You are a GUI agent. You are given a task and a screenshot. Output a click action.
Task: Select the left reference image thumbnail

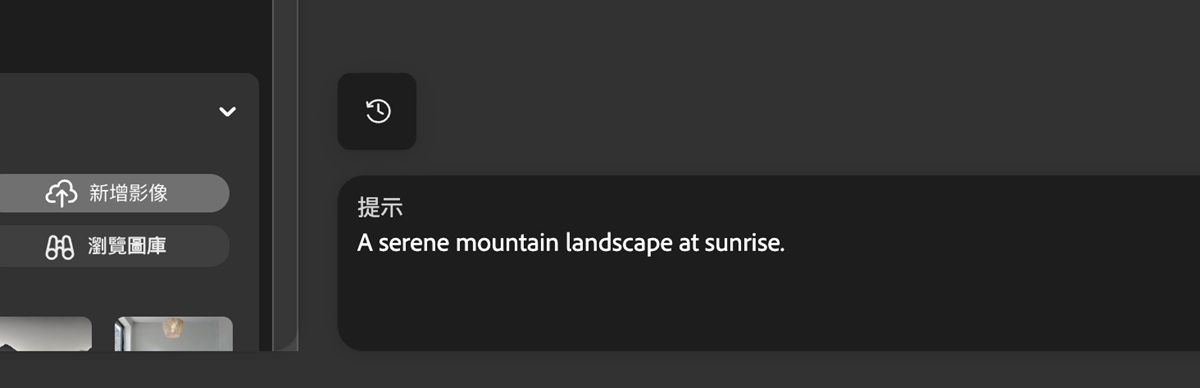(x=46, y=334)
